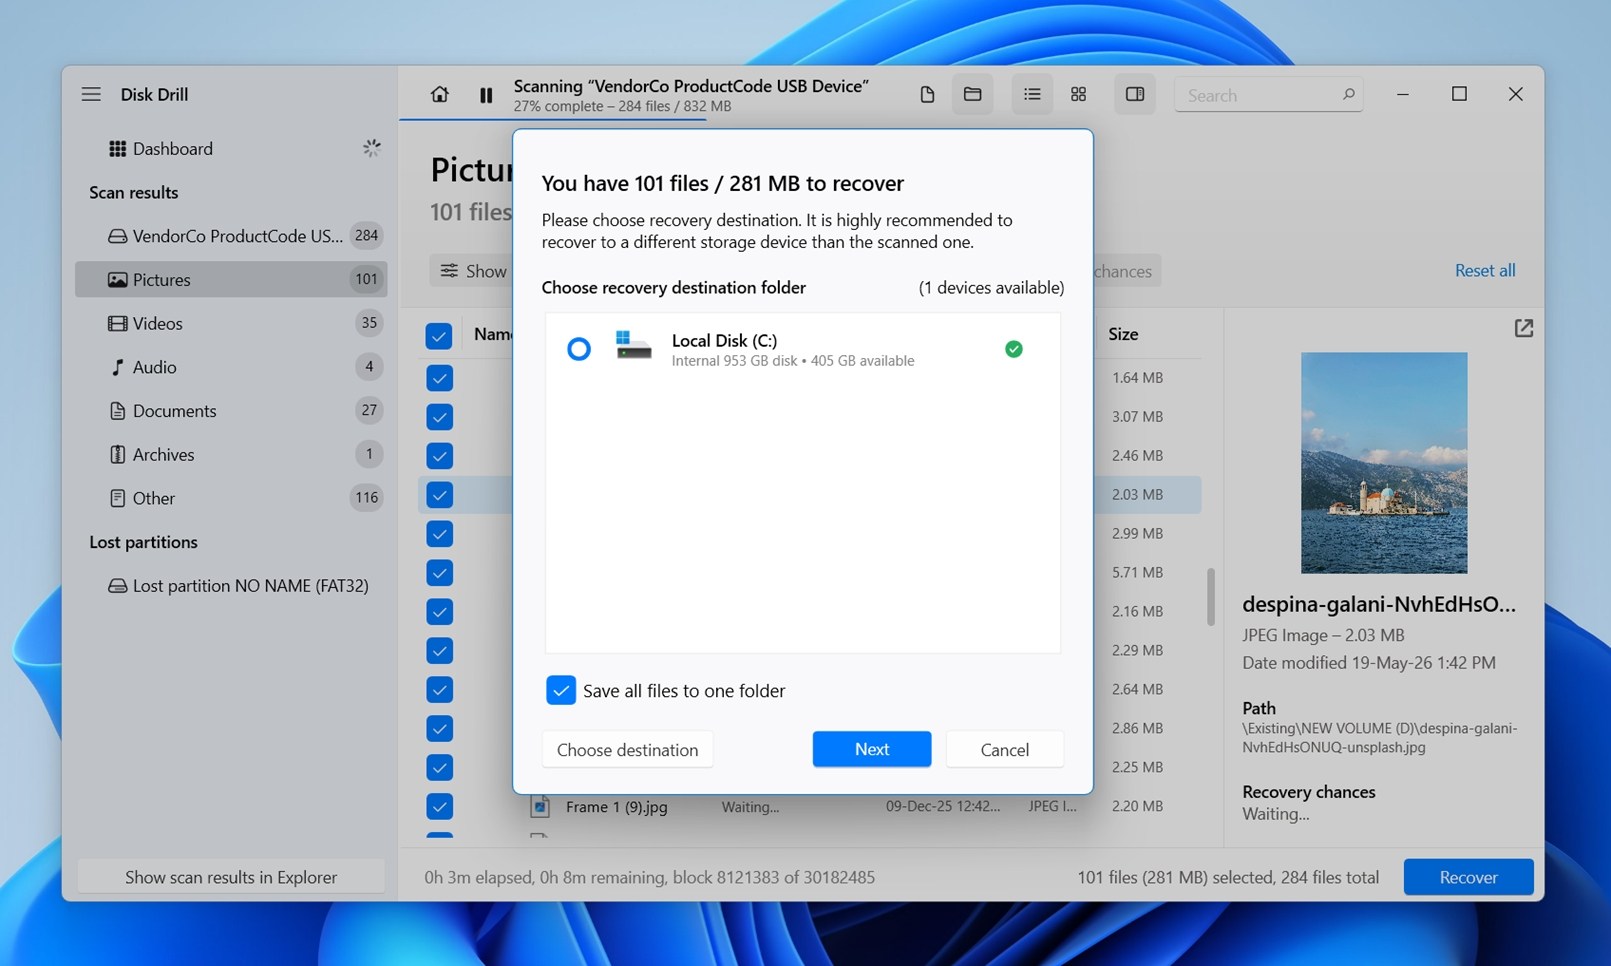1611x966 pixels.
Task: Click the file list vertical scrollbar
Action: 1210,596
